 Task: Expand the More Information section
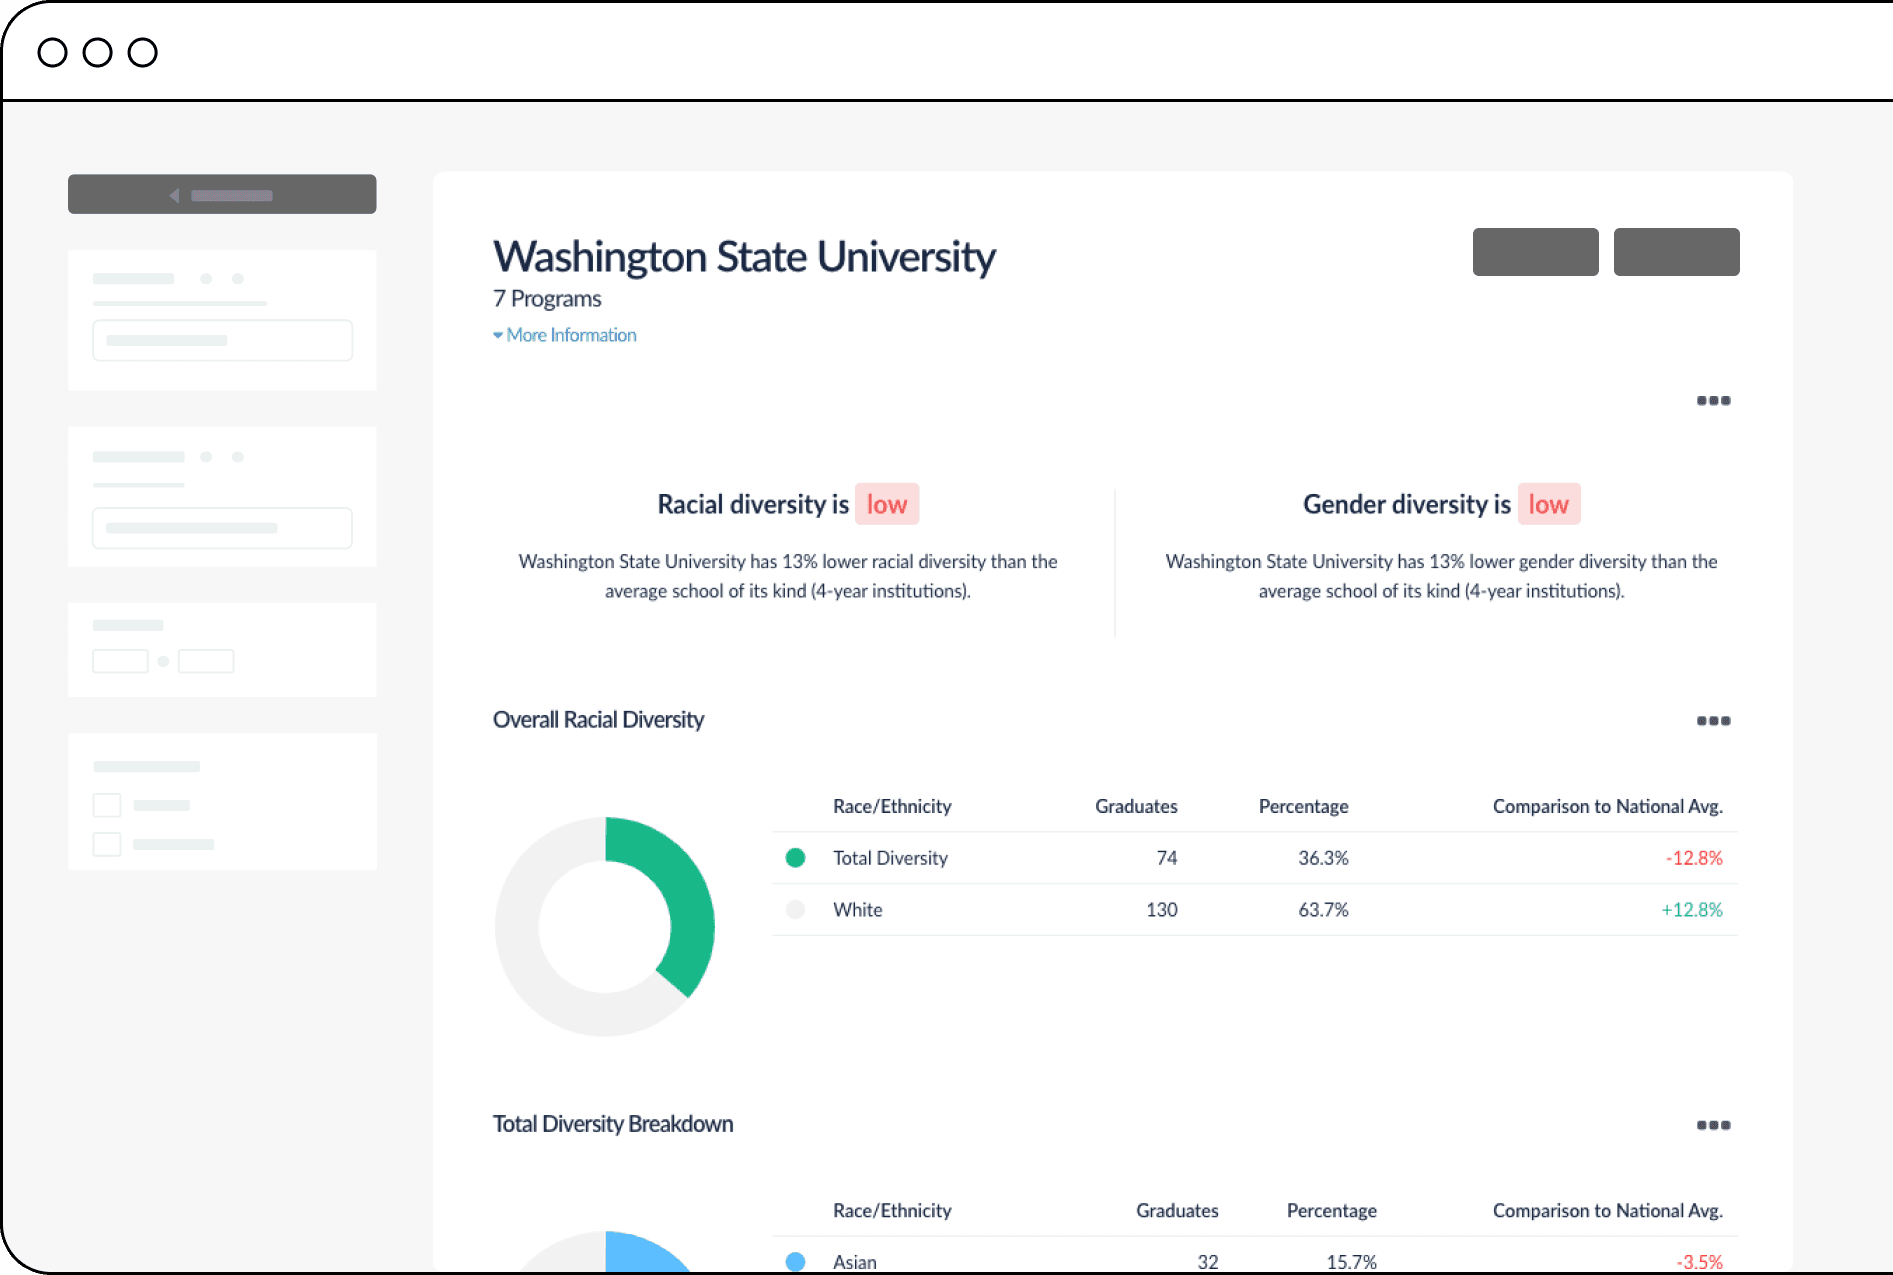point(565,336)
